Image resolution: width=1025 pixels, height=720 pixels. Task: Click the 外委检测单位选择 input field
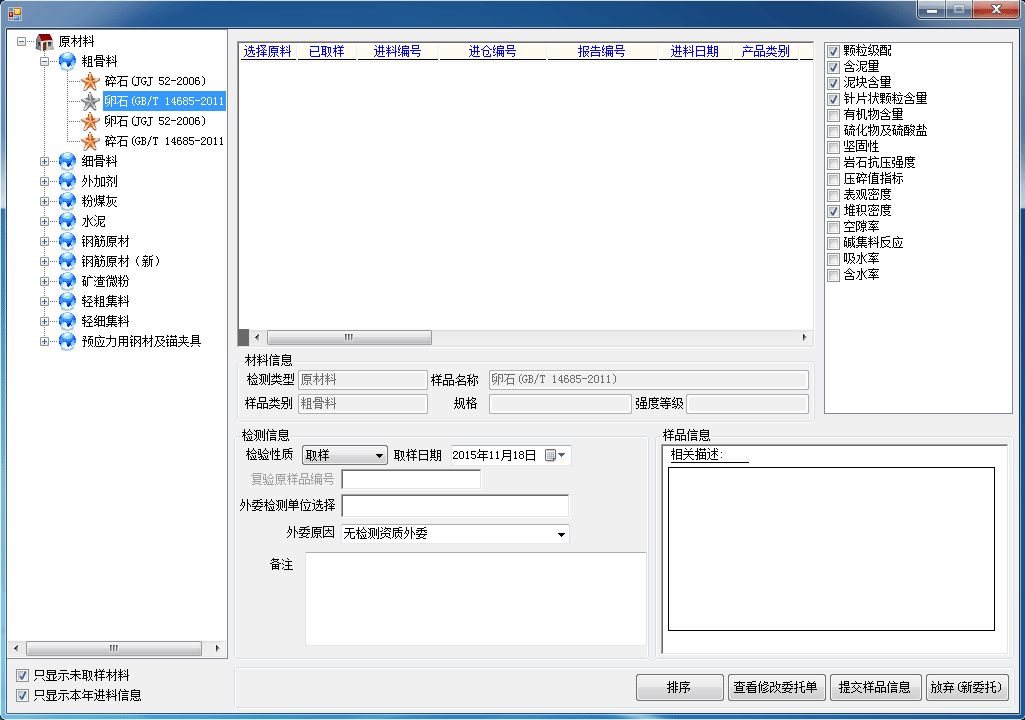[x=455, y=506]
